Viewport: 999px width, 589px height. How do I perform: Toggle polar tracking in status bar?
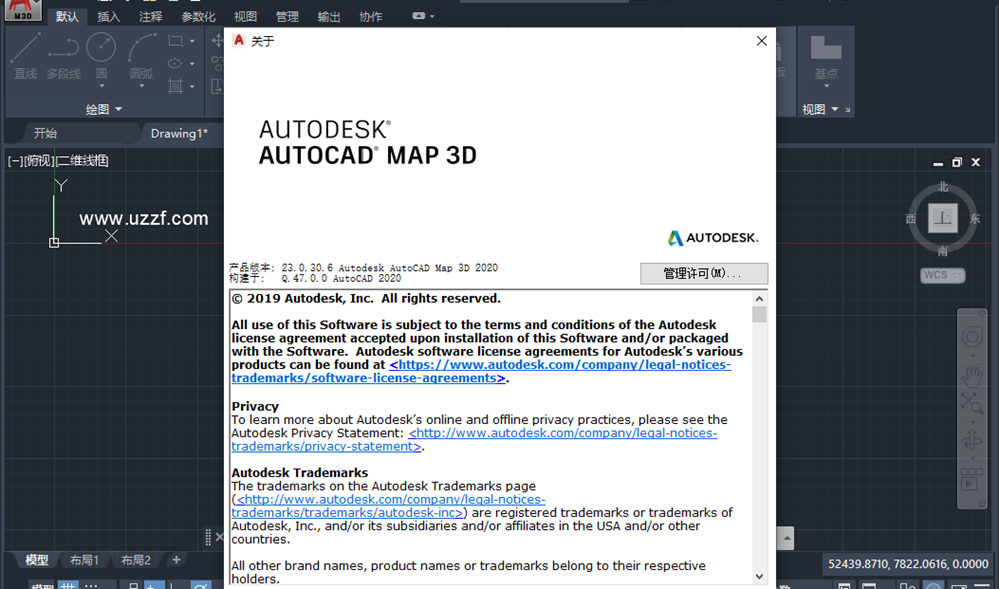tap(201, 585)
